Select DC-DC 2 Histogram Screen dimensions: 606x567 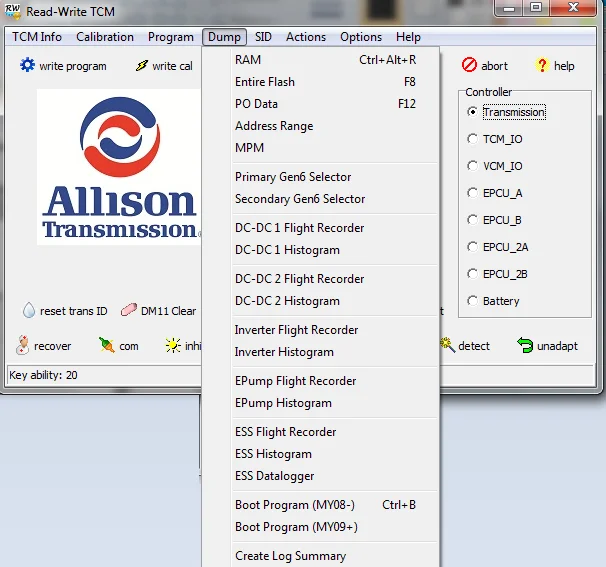pos(321,301)
